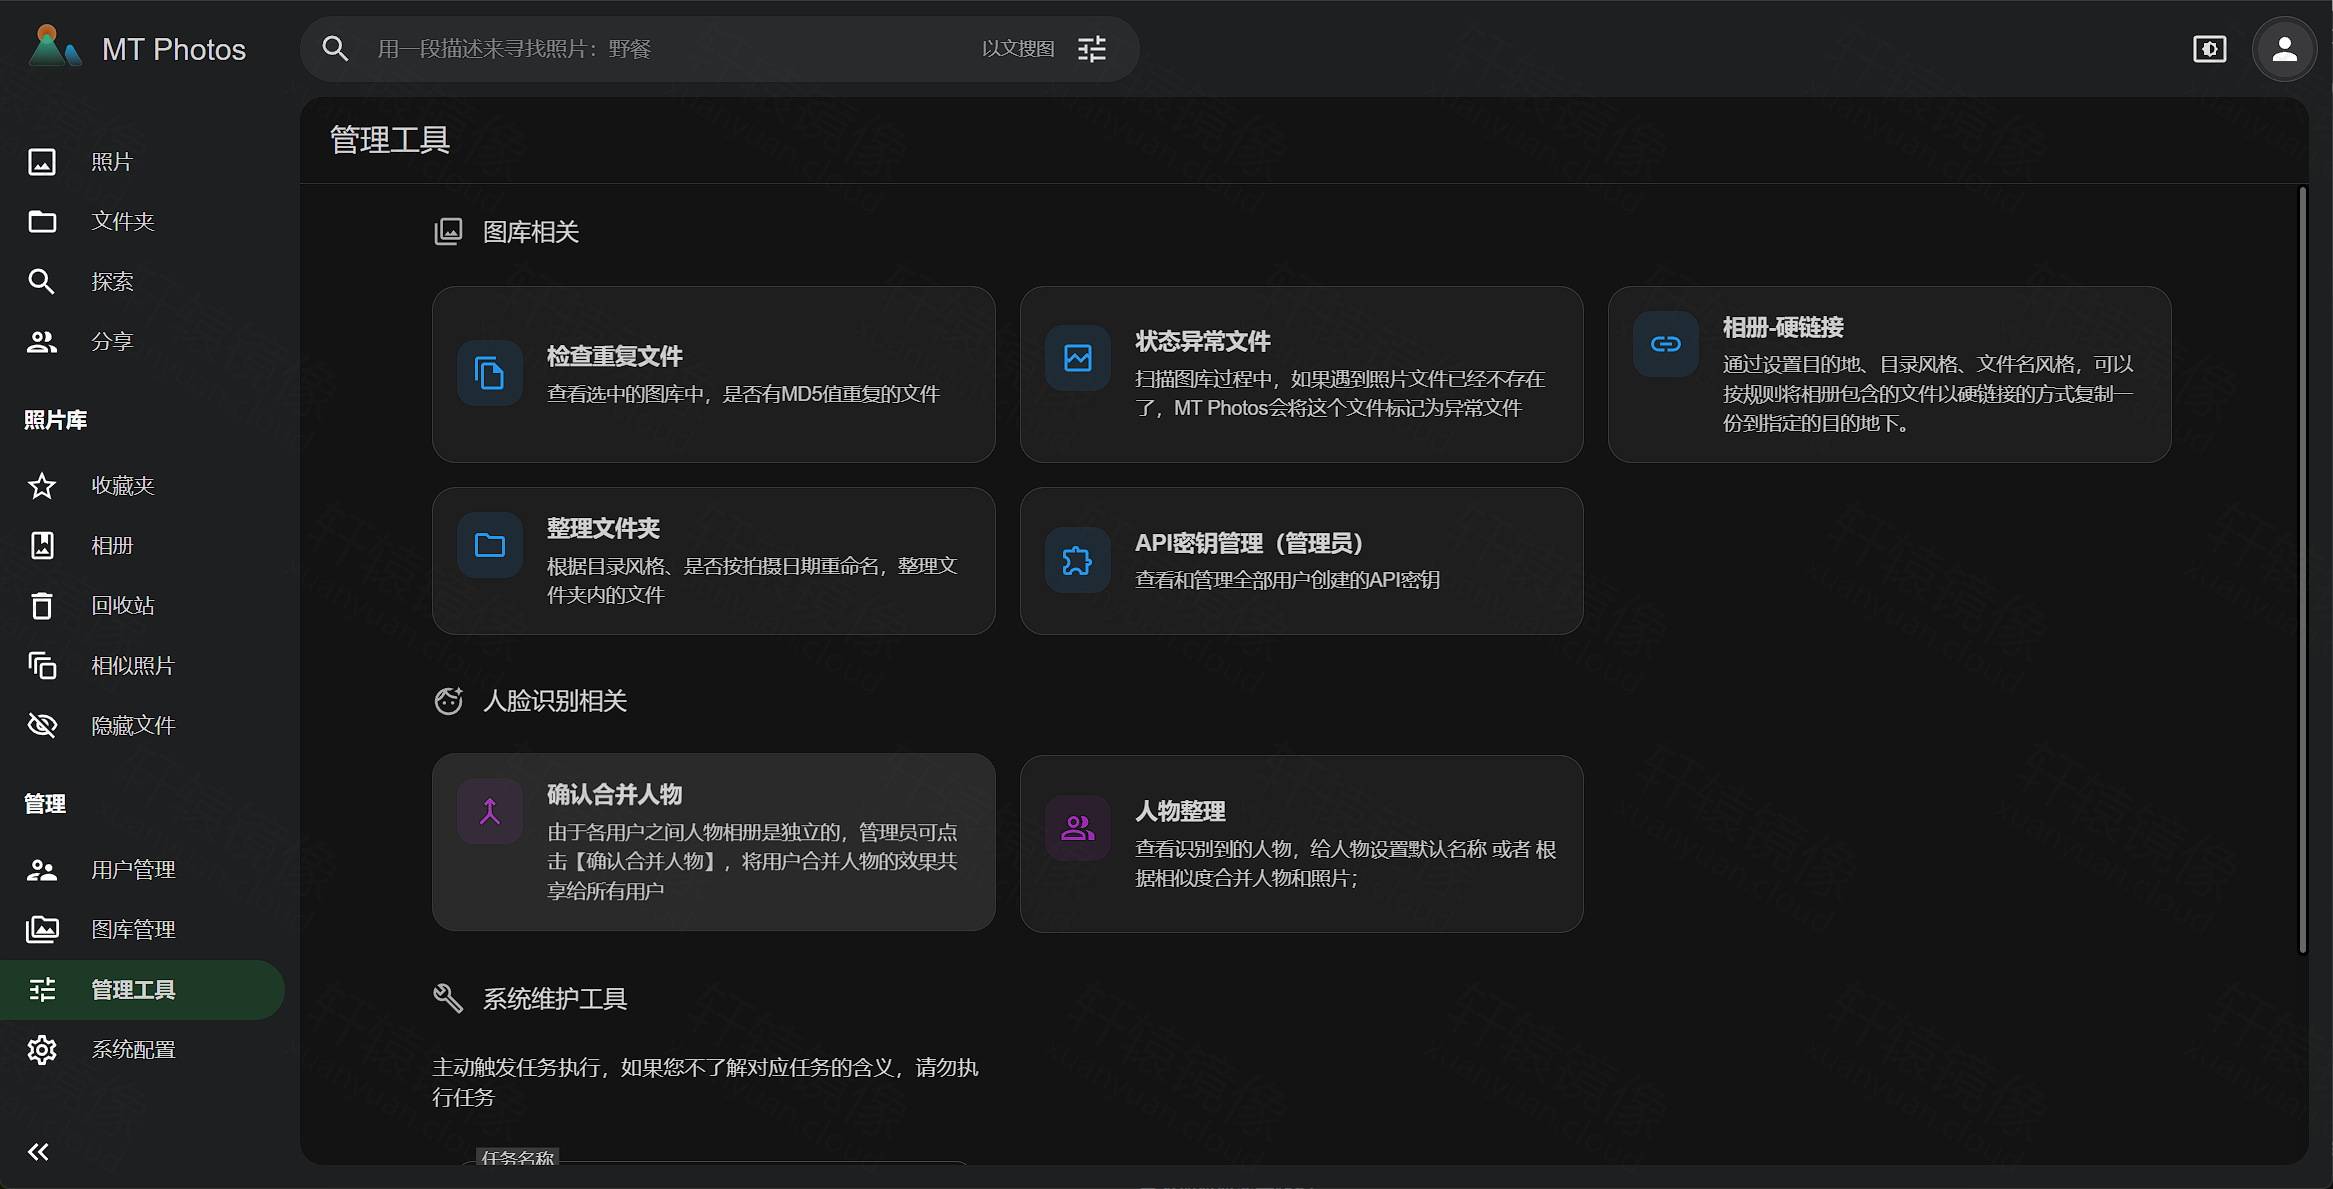Click 人脸识别相关 section heading
The height and width of the screenshot is (1189, 2333).
point(555,701)
